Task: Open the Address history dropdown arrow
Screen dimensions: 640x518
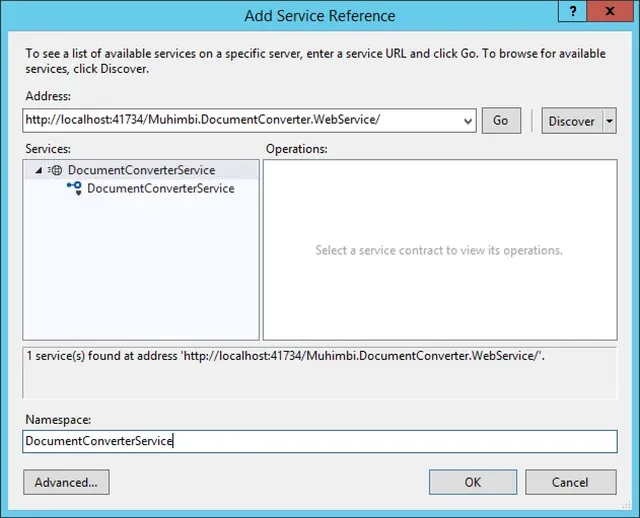Action: (468, 121)
